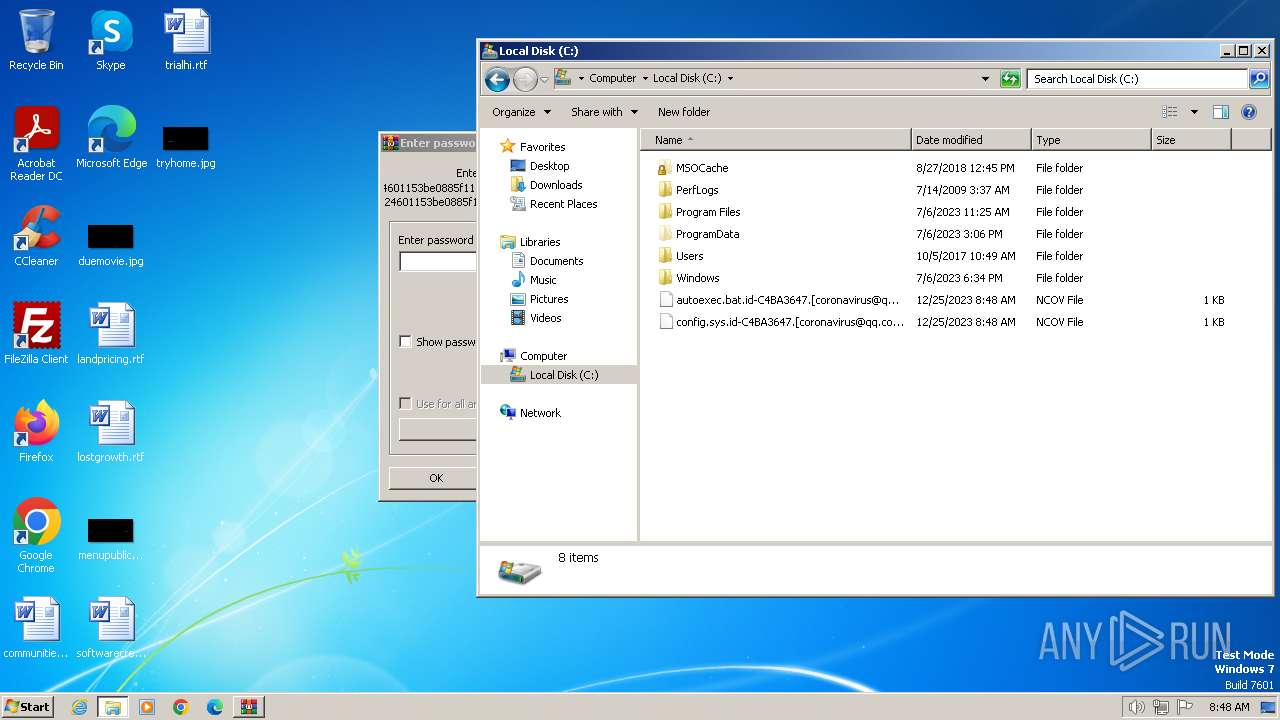Viewport: 1280px width, 720px height.
Task: Open the Share with dropdown menu
Action: click(604, 112)
